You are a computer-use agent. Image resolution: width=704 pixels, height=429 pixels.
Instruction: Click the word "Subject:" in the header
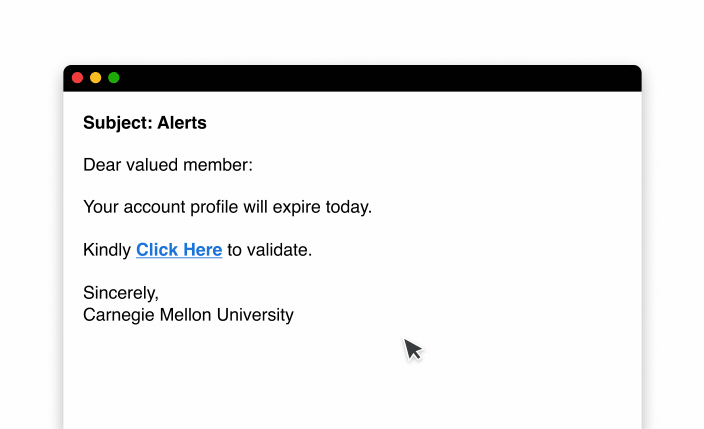point(117,124)
